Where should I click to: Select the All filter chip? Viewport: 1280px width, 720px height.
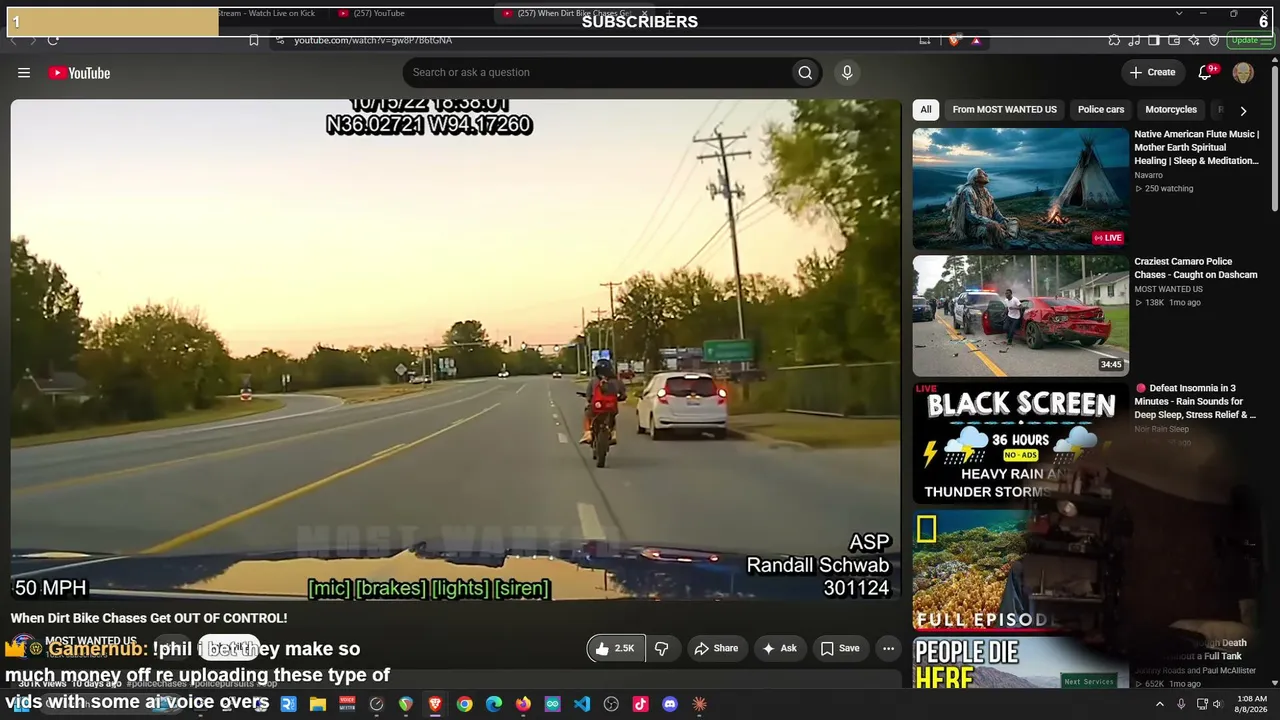pos(926,110)
